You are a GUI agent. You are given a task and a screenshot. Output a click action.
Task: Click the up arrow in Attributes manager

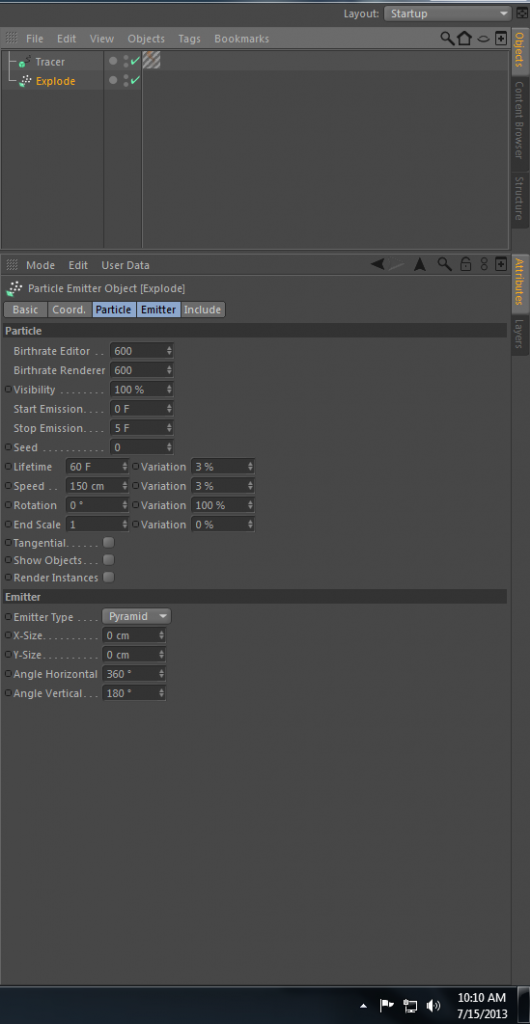tap(420, 264)
